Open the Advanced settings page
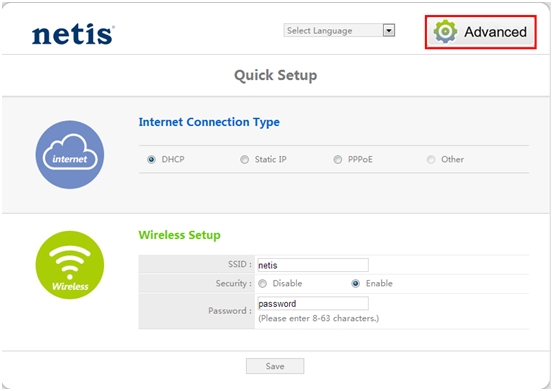Screen dimensions: 553x391 [x=481, y=32]
